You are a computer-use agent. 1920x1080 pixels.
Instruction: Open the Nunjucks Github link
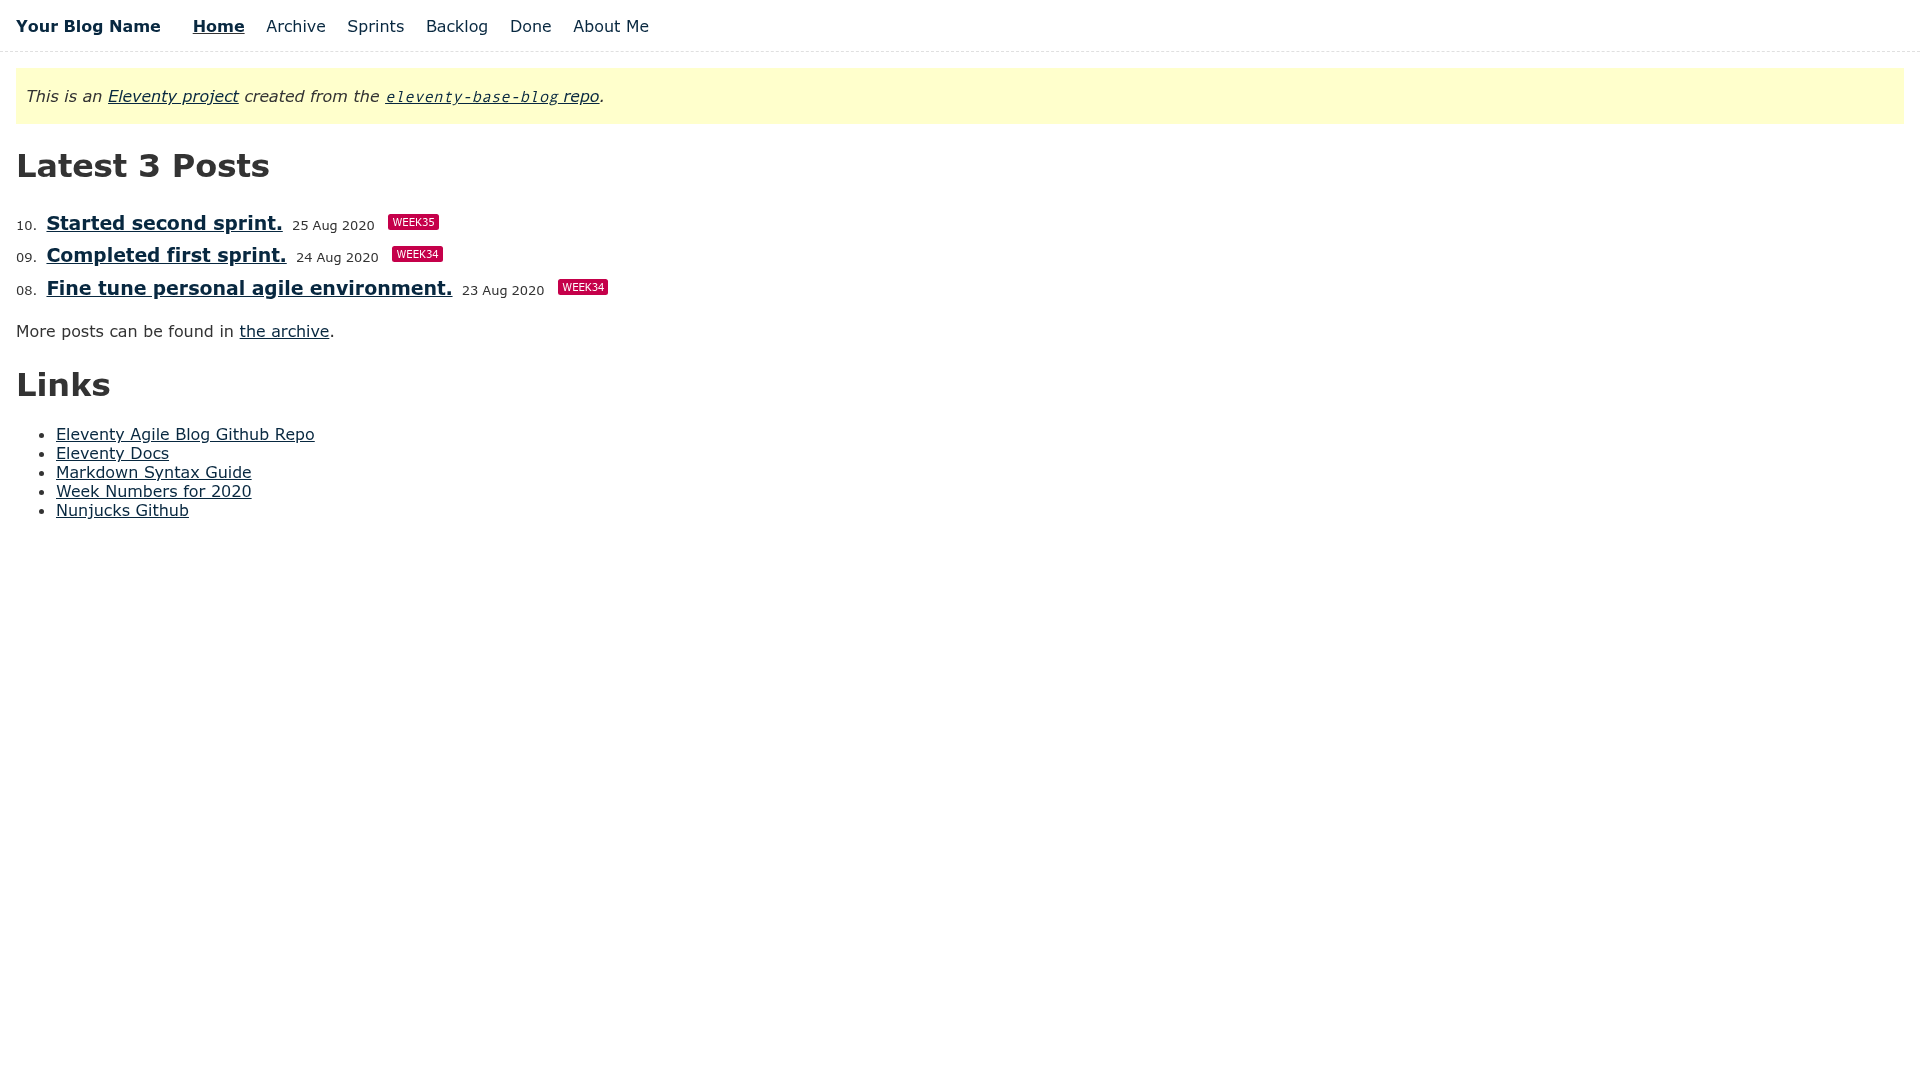(122, 511)
